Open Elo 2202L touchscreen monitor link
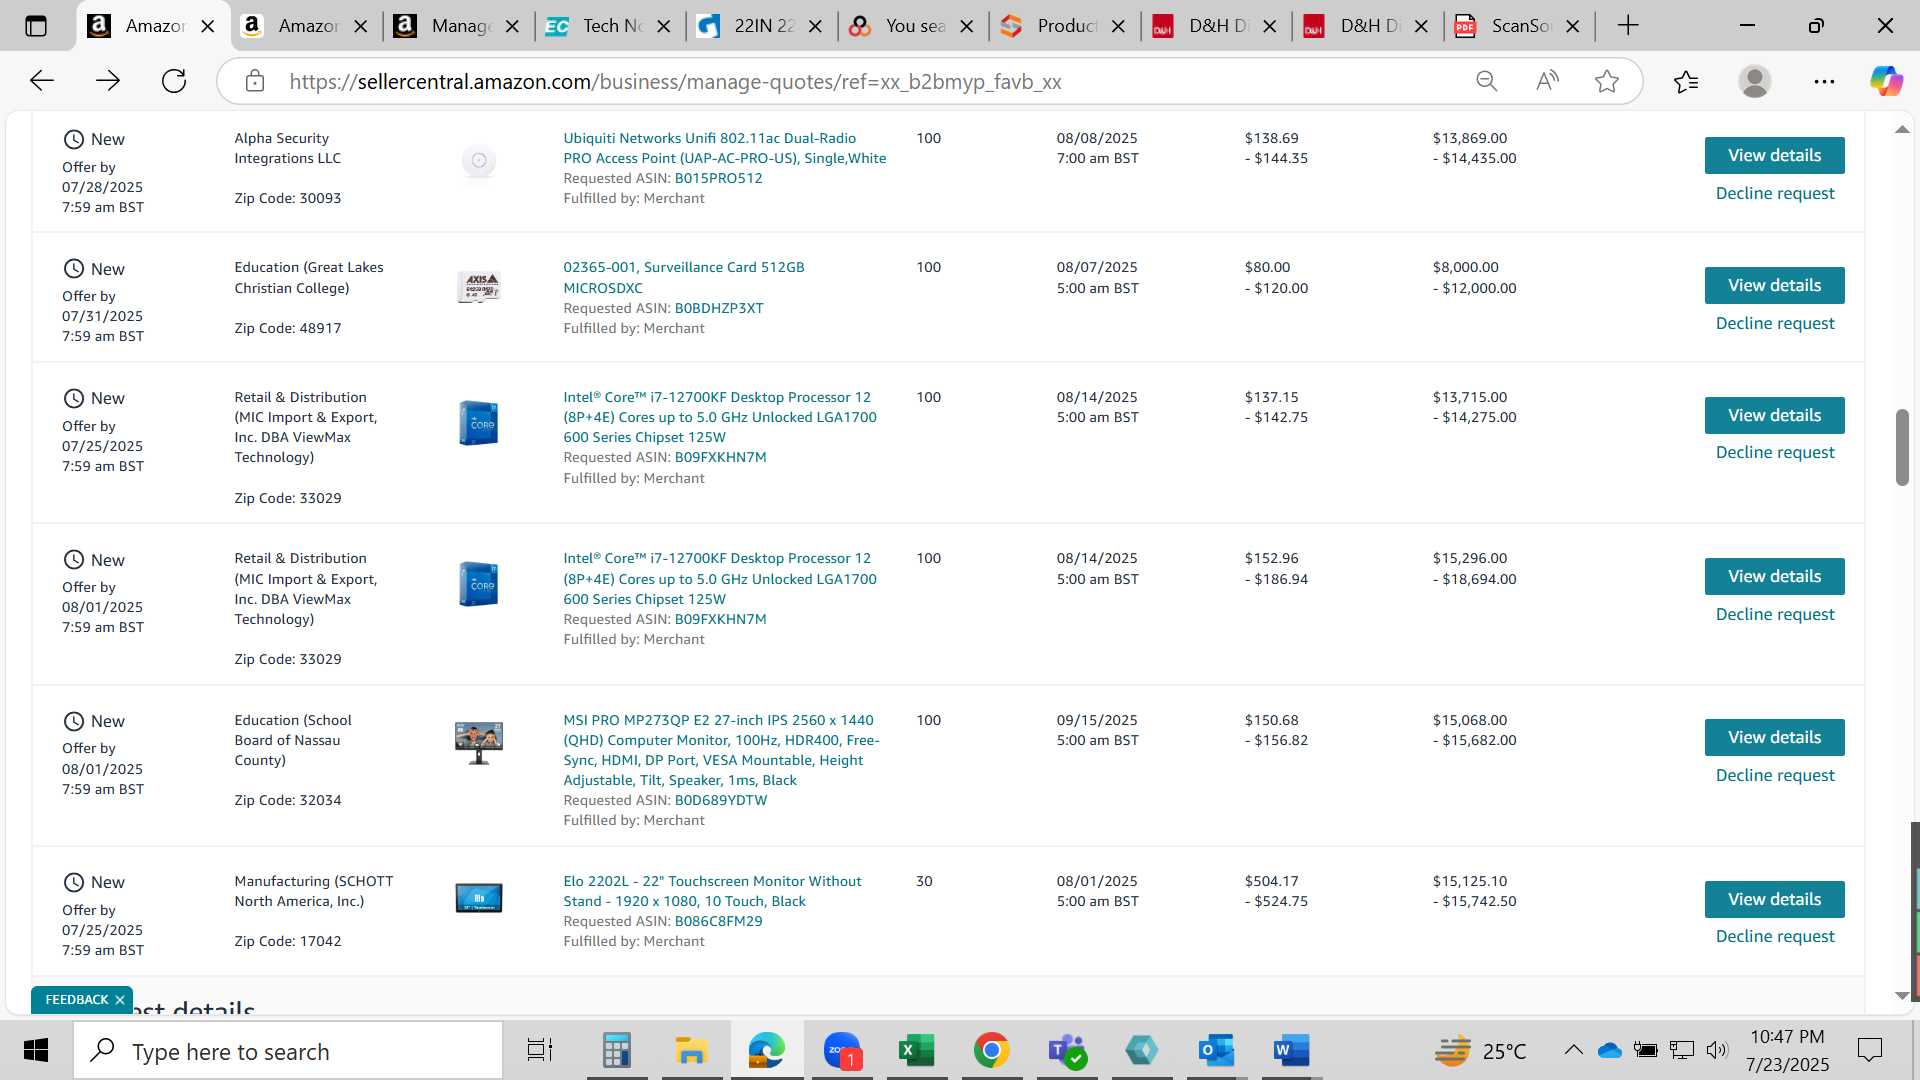The width and height of the screenshot is (1920, 1080). (712, 891)
